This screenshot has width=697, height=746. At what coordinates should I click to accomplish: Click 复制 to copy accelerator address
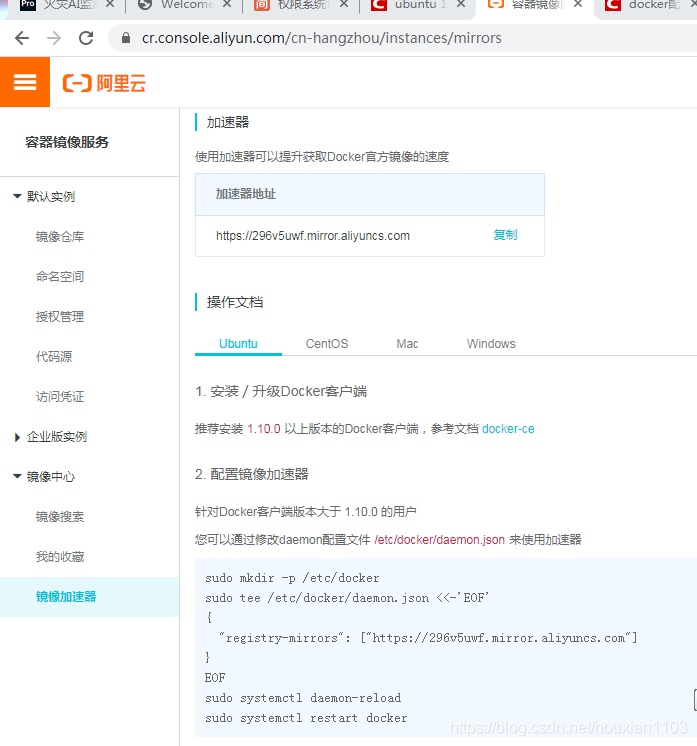505,235
